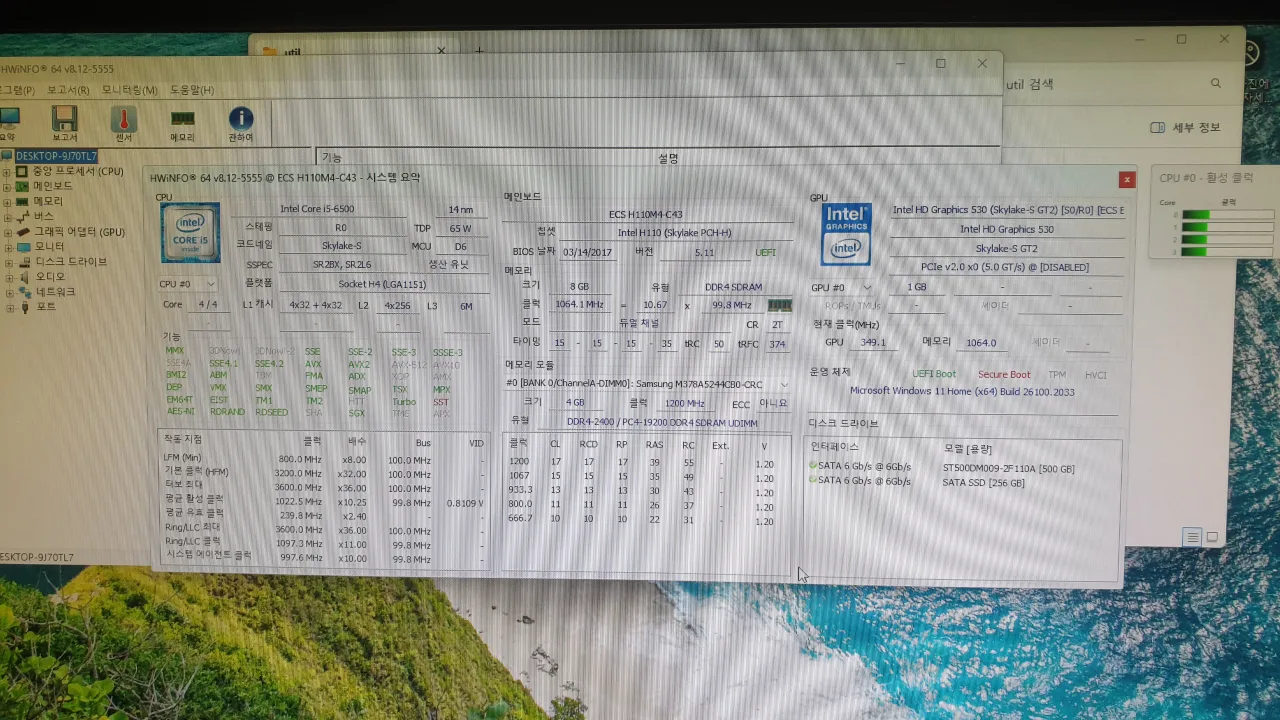This screenshot has width=1280, height=720.
Task: Switch to large icons view in util window
Action: click(1212, 537)
